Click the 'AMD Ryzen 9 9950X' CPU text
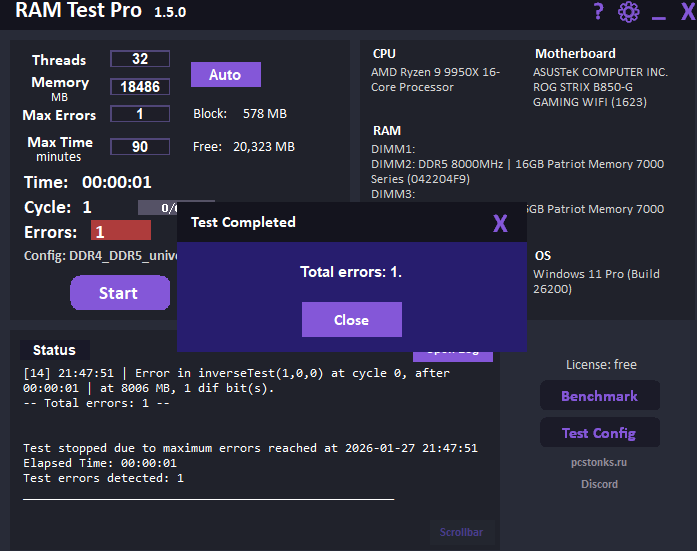The height and width of the screenshot is (551, 697). [436, 80]
